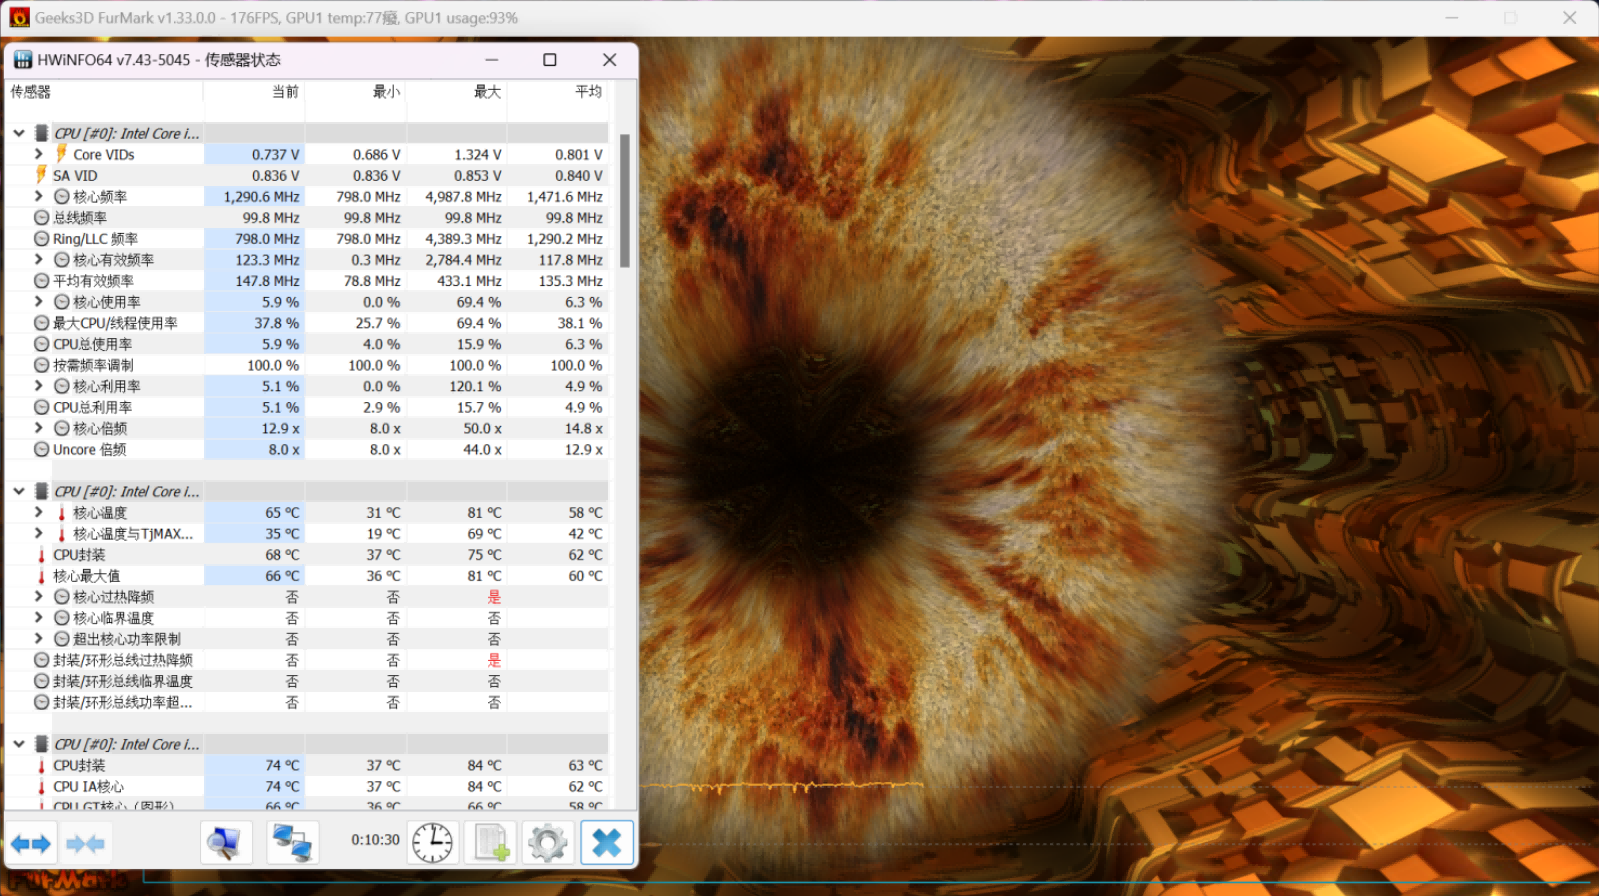Click the clock icon beside Ring/LLC 频率
1599x896 pixels.
[42, 239]
